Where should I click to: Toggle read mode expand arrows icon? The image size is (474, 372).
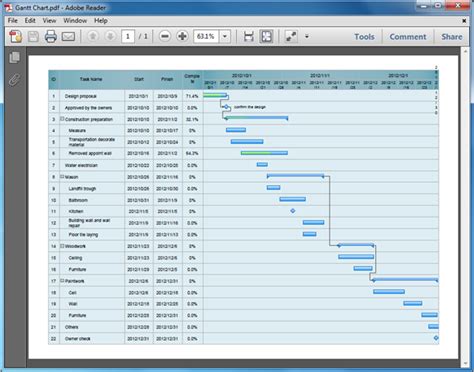coord(291,36)
